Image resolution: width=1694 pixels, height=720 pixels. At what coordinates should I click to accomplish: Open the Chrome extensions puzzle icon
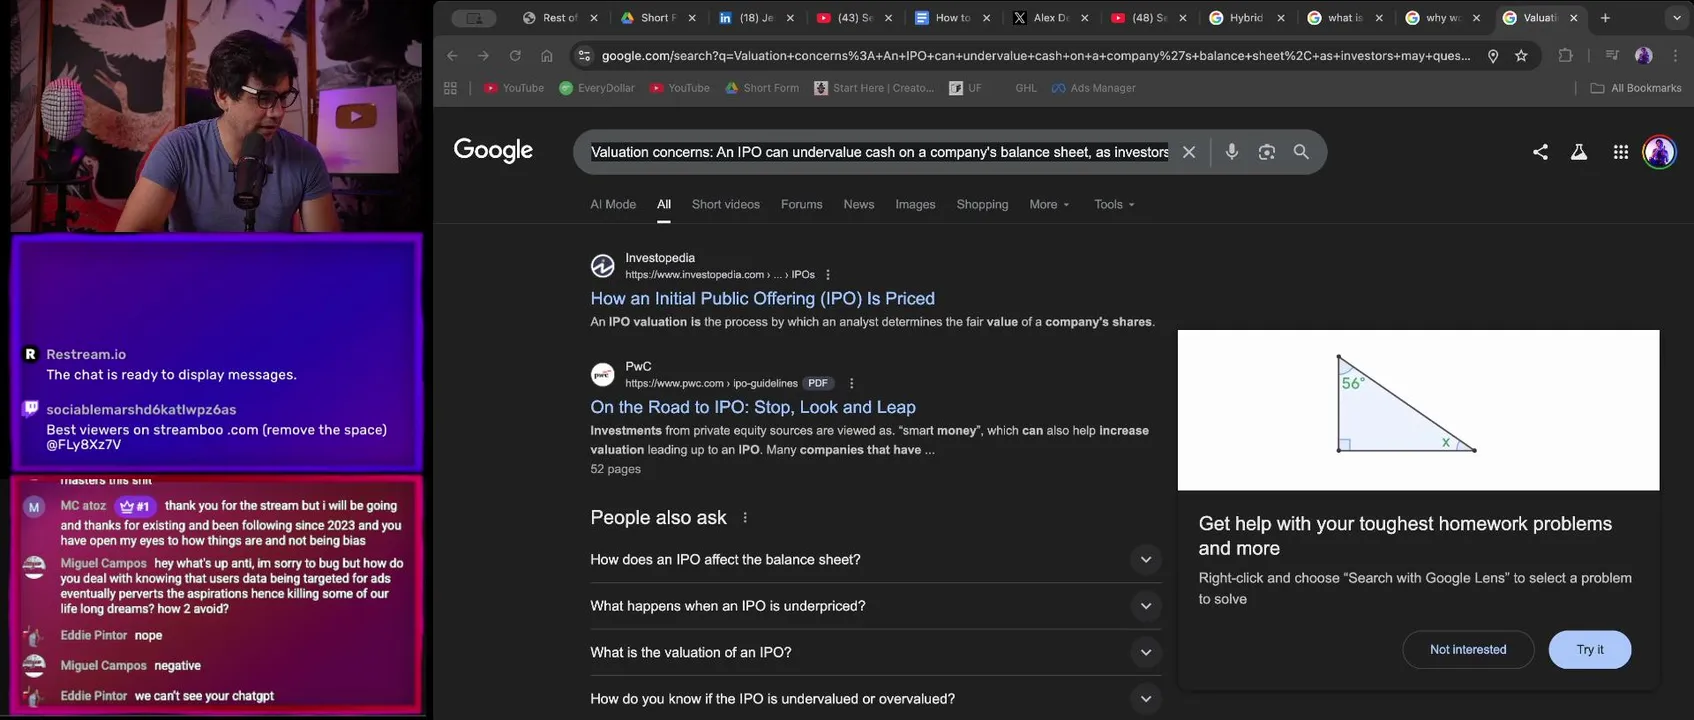1566,56
